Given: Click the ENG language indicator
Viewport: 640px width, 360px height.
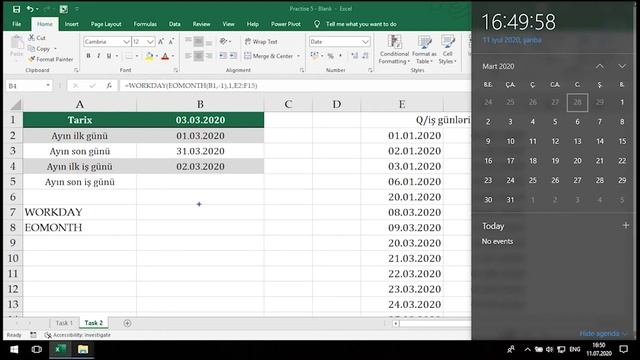Looking at the screenshot, I should (x=575, y=349).
